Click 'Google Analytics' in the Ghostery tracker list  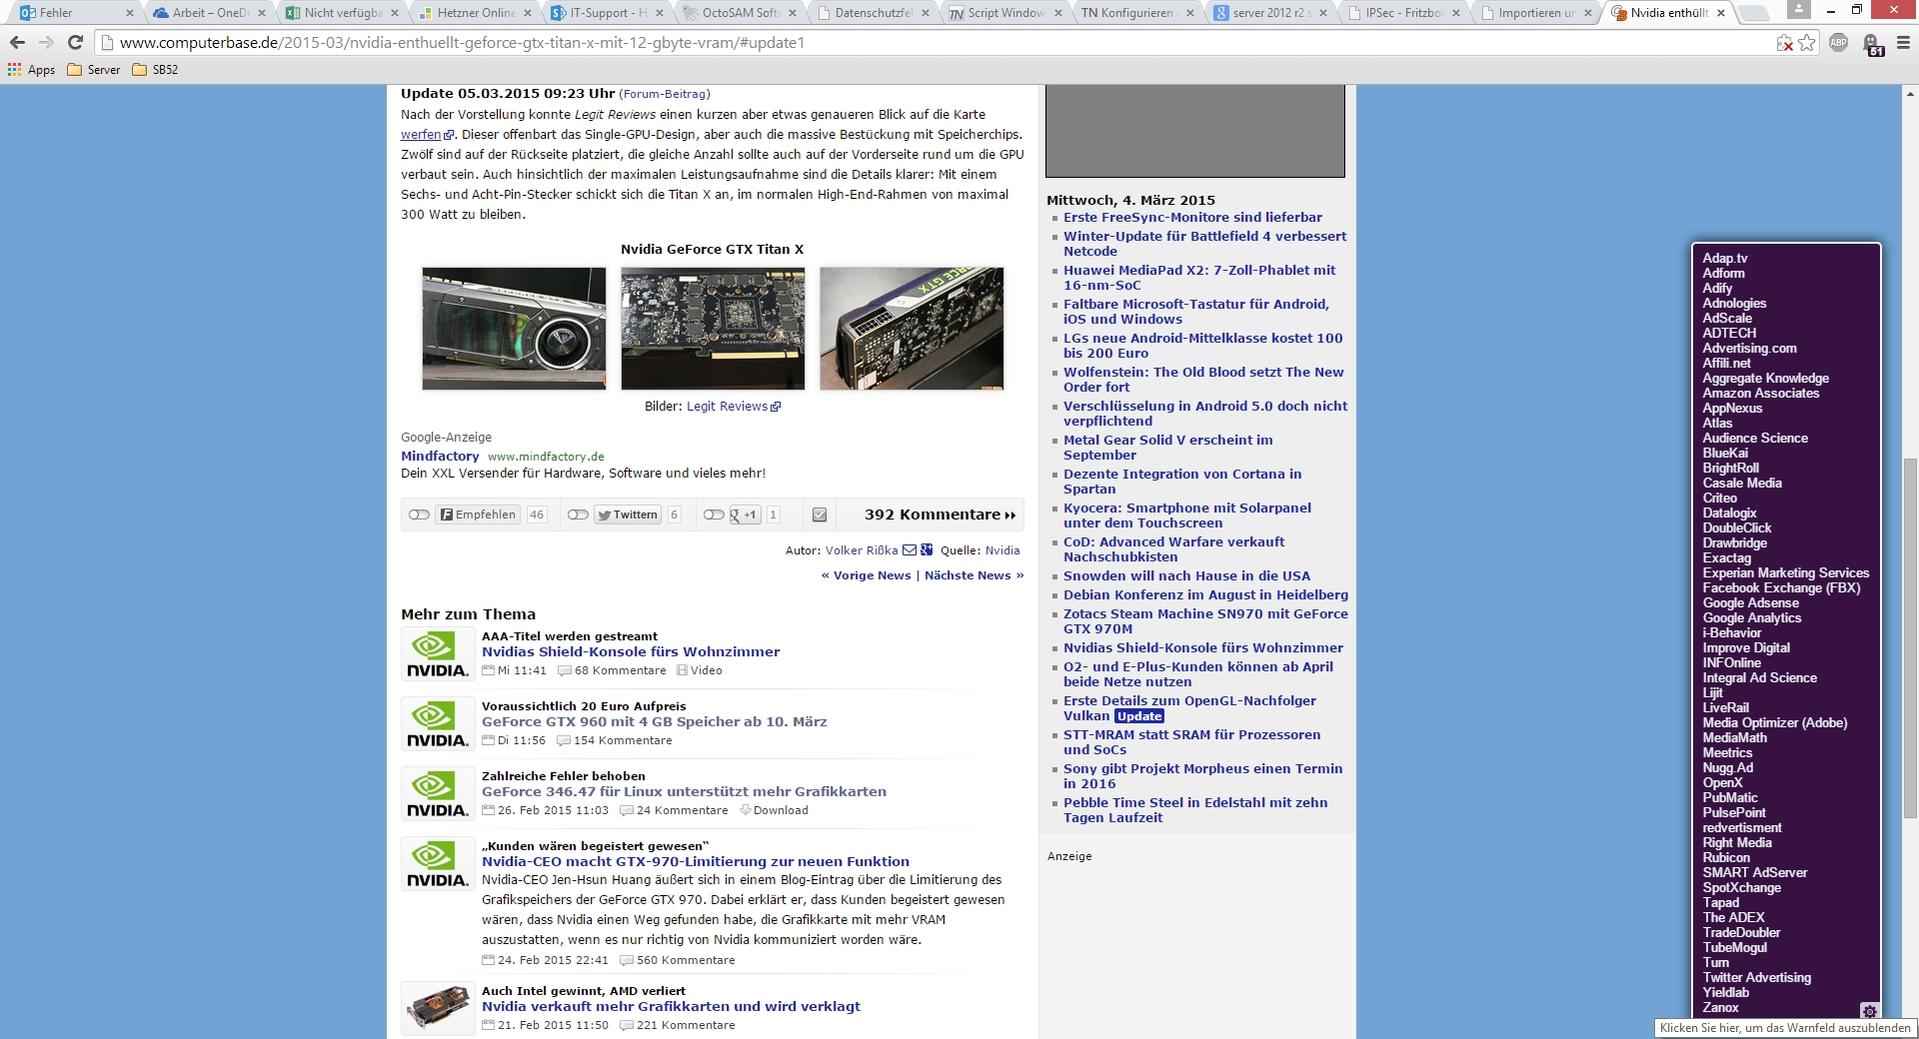tap(1752, 618)
